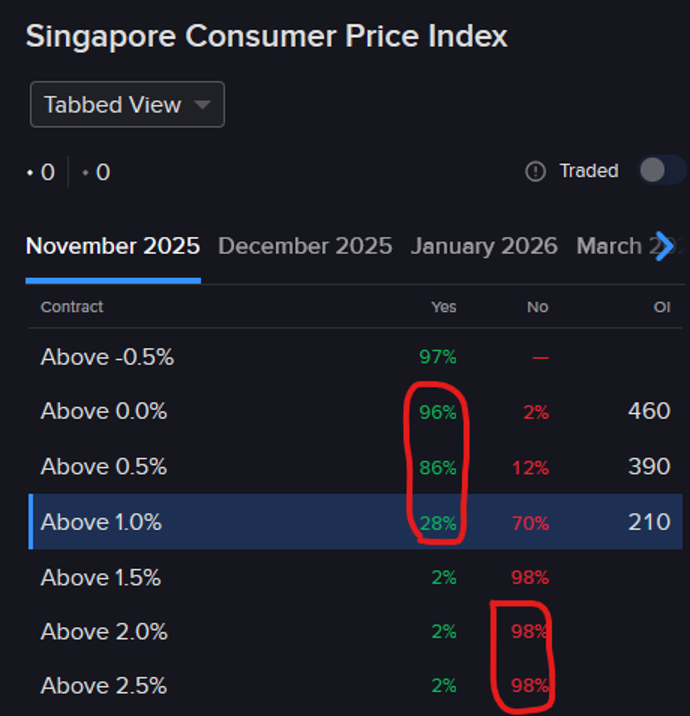Open the Above 2.0% contract row

(x=104, y=632)
